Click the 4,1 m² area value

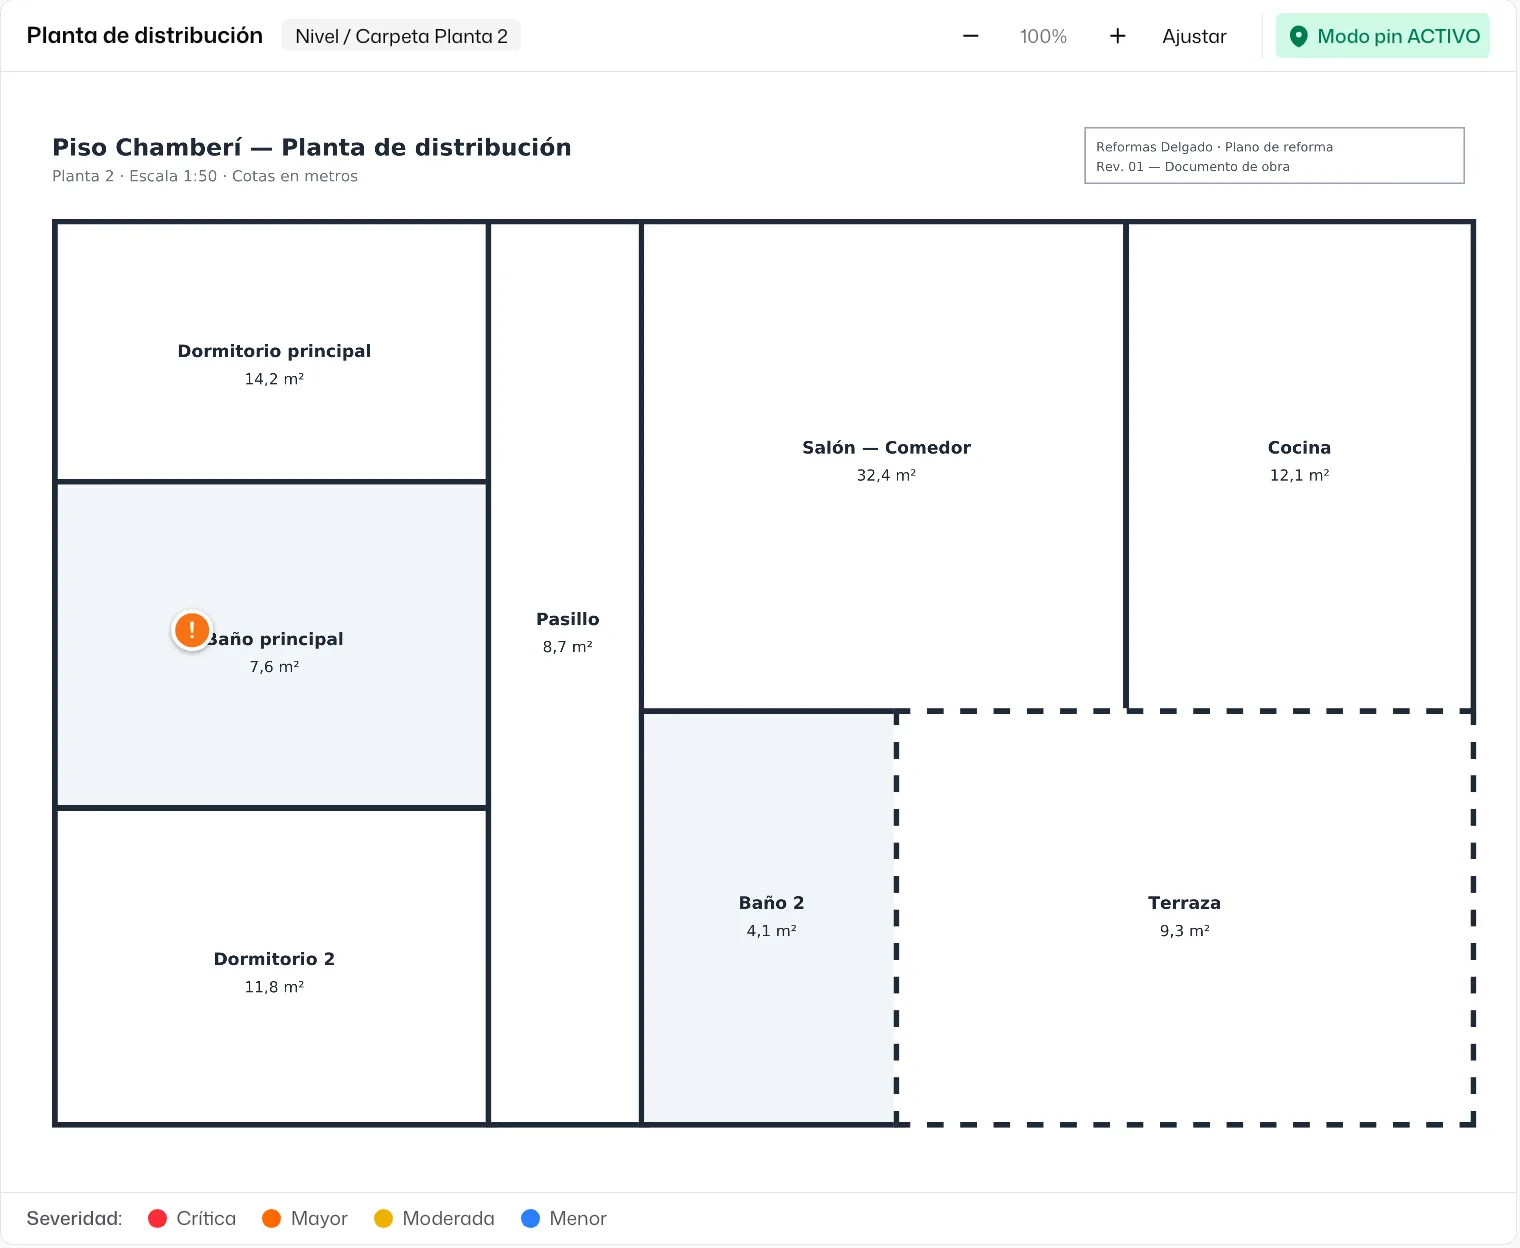tap(771, 931)
